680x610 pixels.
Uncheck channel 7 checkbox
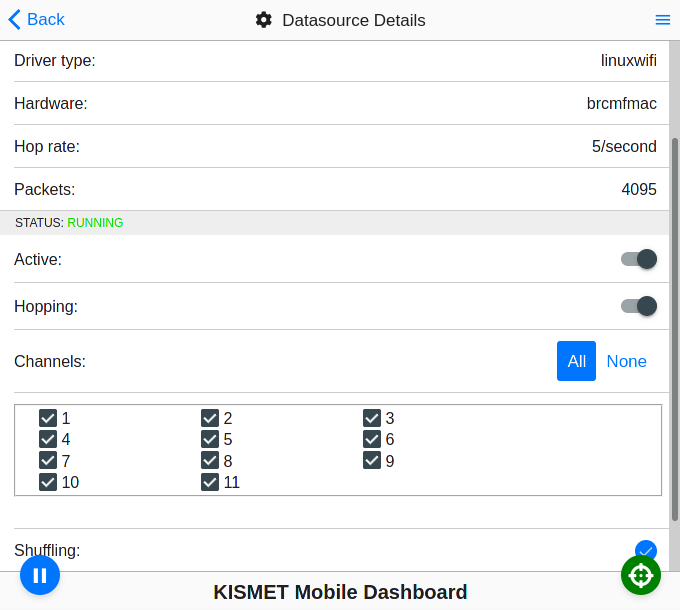tap(48, 460)
